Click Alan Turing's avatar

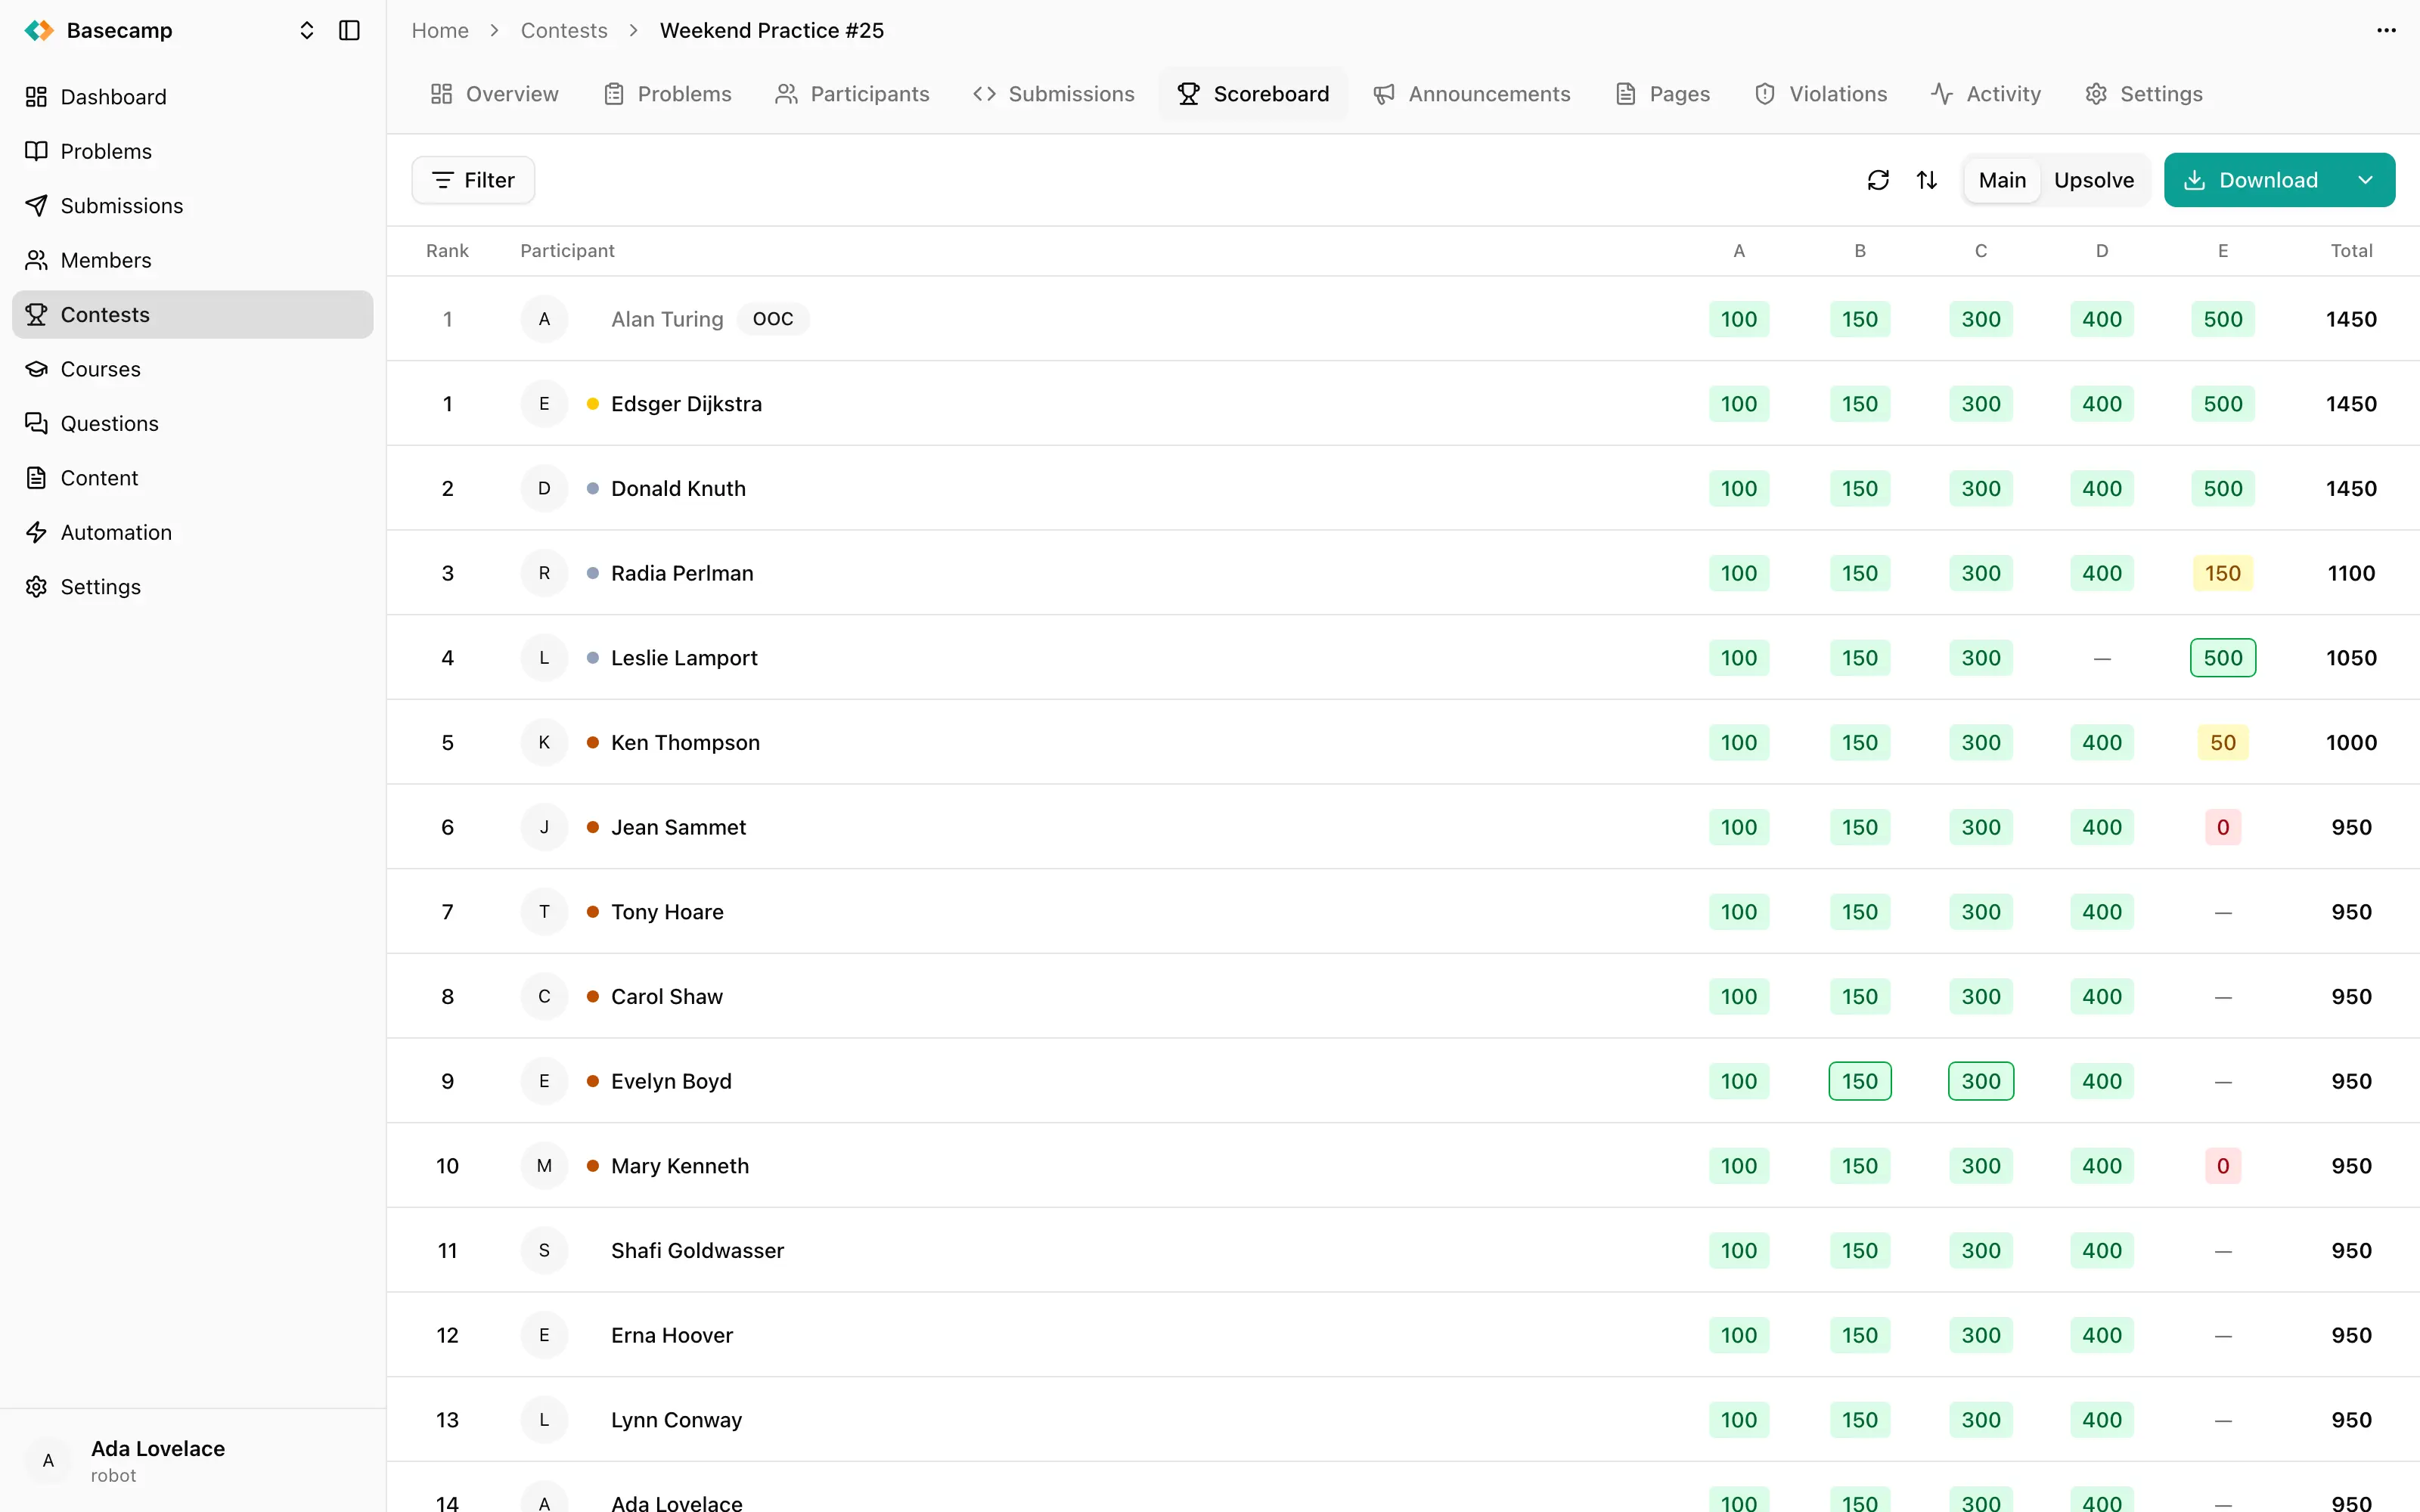pos(544,319)
